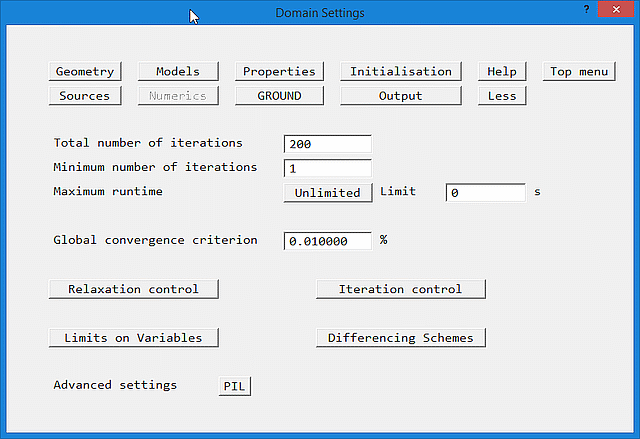Viewport: 640px width, 439px height.
Task: Open the Sources panel
Action: pyautogui.click(x=85, y=96)
